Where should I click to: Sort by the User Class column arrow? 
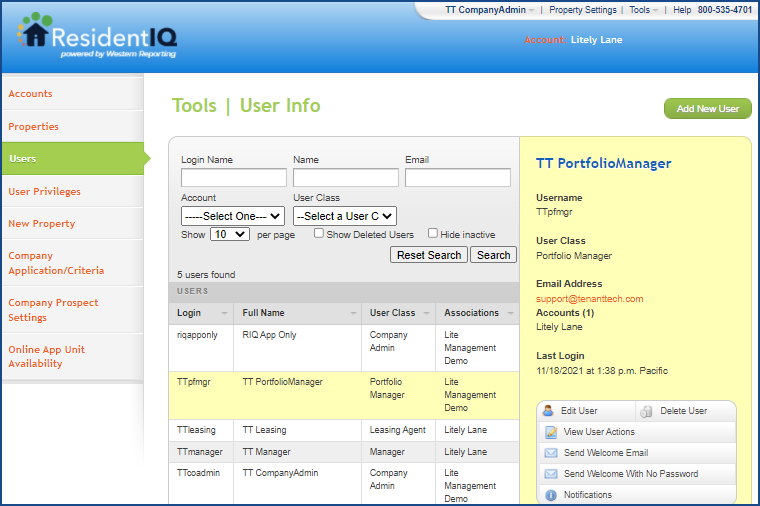(426, 314)
